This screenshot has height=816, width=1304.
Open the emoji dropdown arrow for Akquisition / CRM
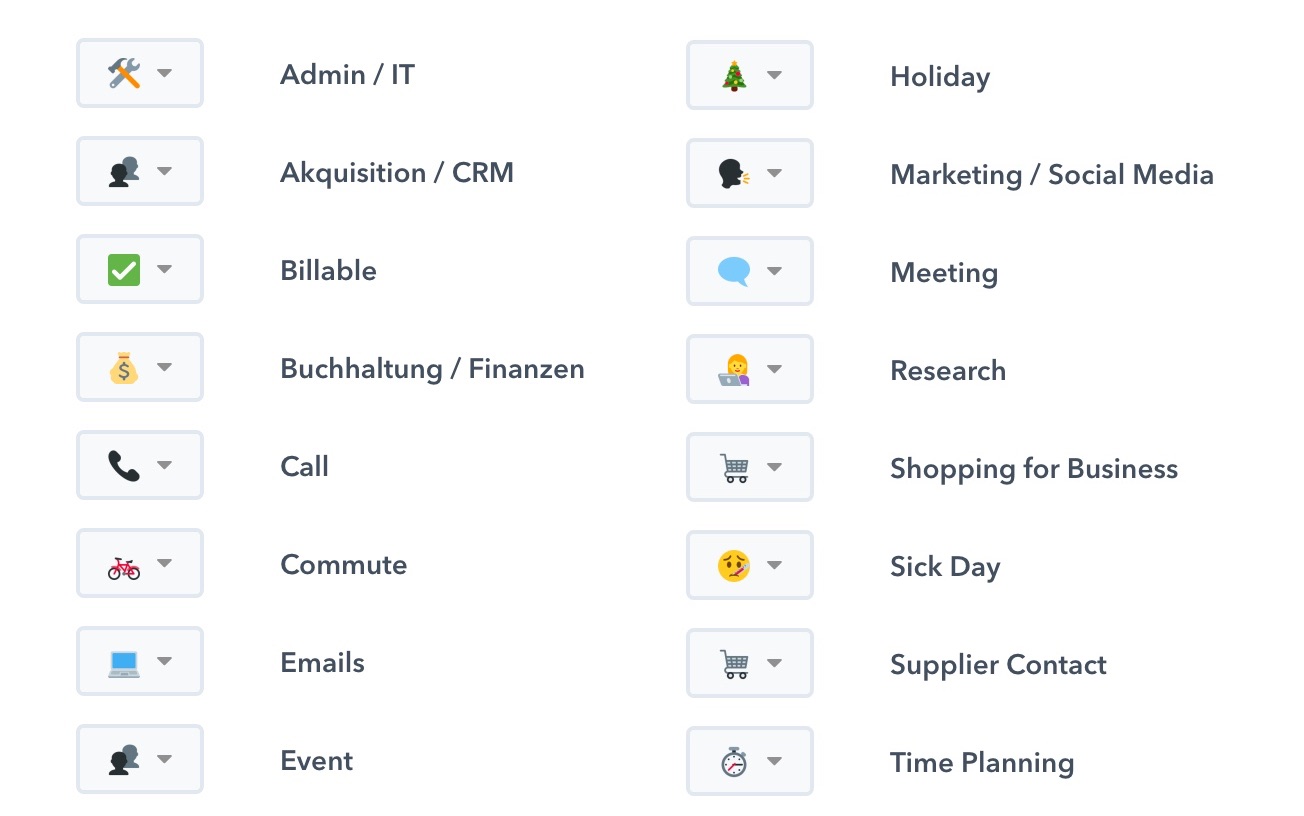(165, 171)
